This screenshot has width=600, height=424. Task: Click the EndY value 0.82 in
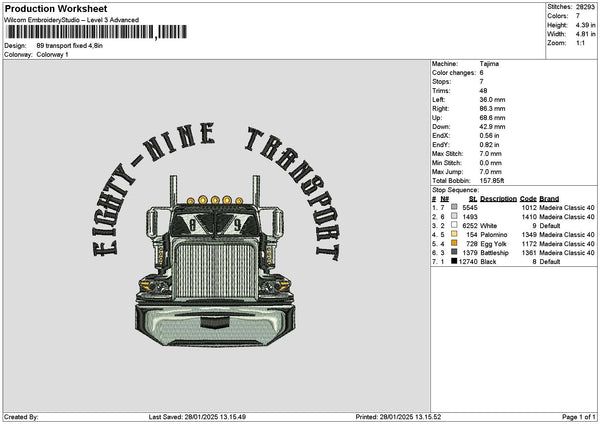click(x=489, y=145)
